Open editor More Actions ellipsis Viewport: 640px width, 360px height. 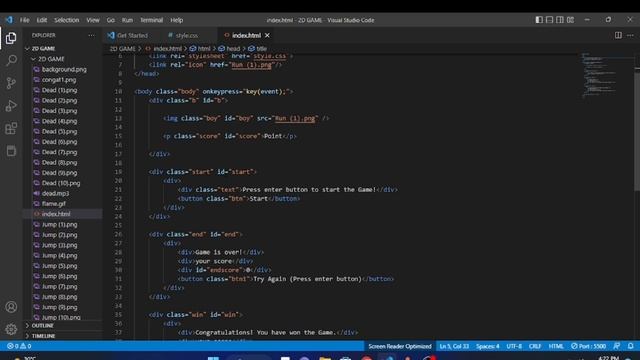point(630,36)
